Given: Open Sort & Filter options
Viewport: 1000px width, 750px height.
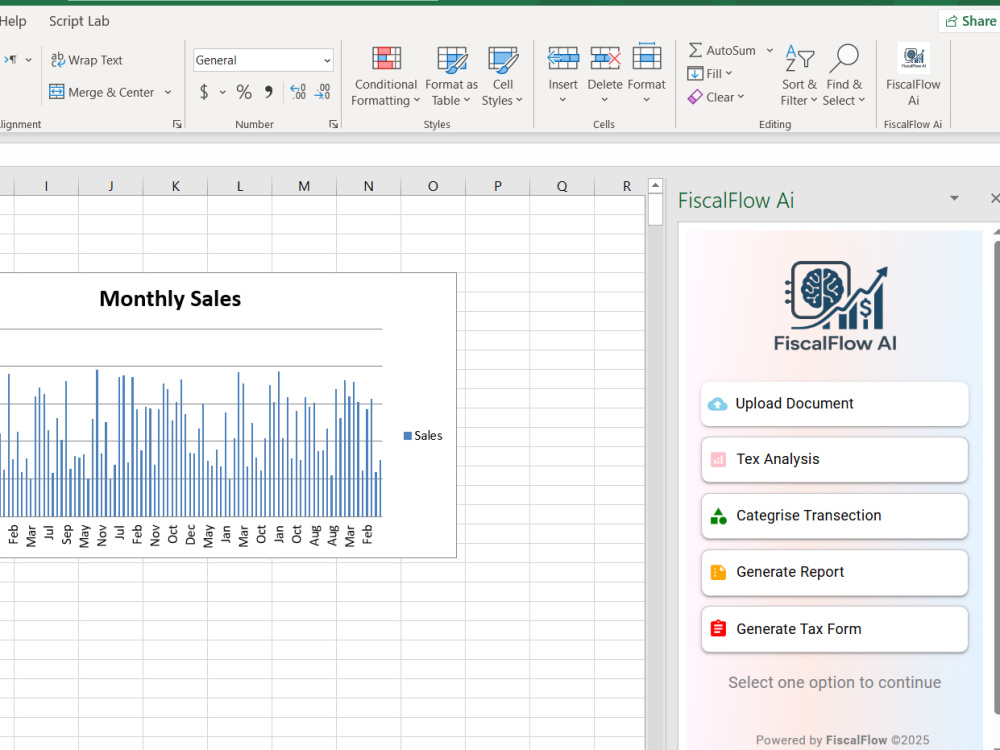Looking at the screenshot, I should coord(798,76).
